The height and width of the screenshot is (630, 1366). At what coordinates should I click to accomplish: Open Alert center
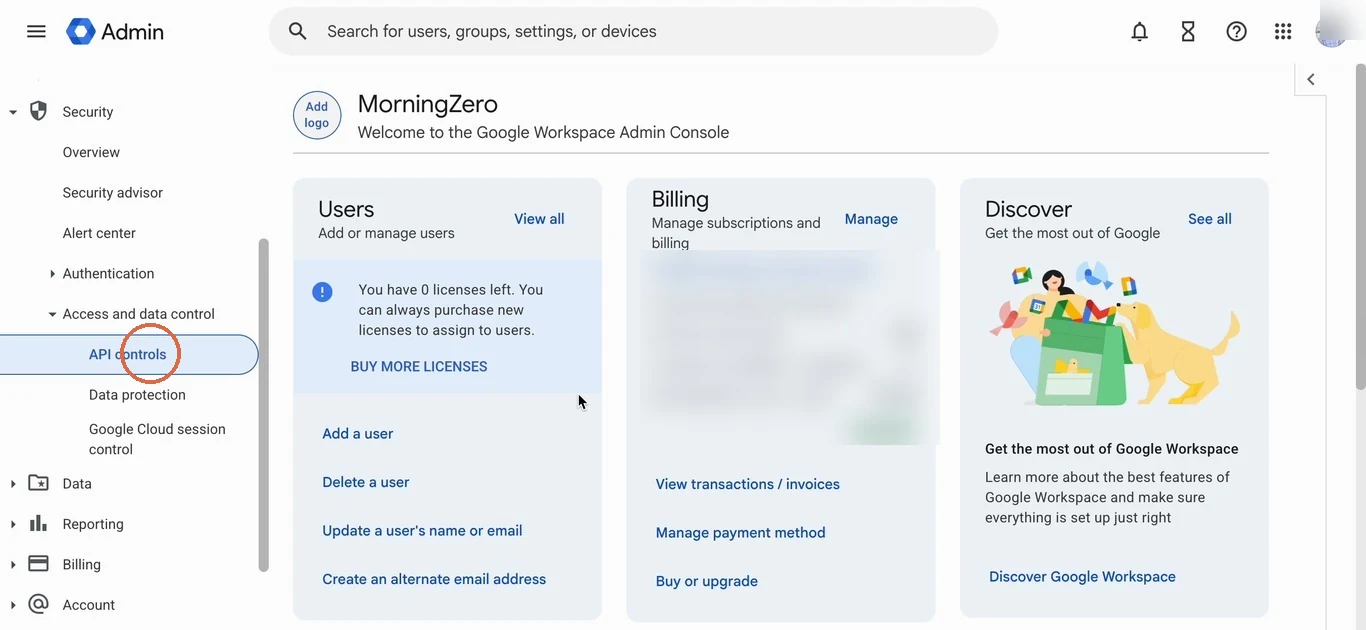point(99,233)
